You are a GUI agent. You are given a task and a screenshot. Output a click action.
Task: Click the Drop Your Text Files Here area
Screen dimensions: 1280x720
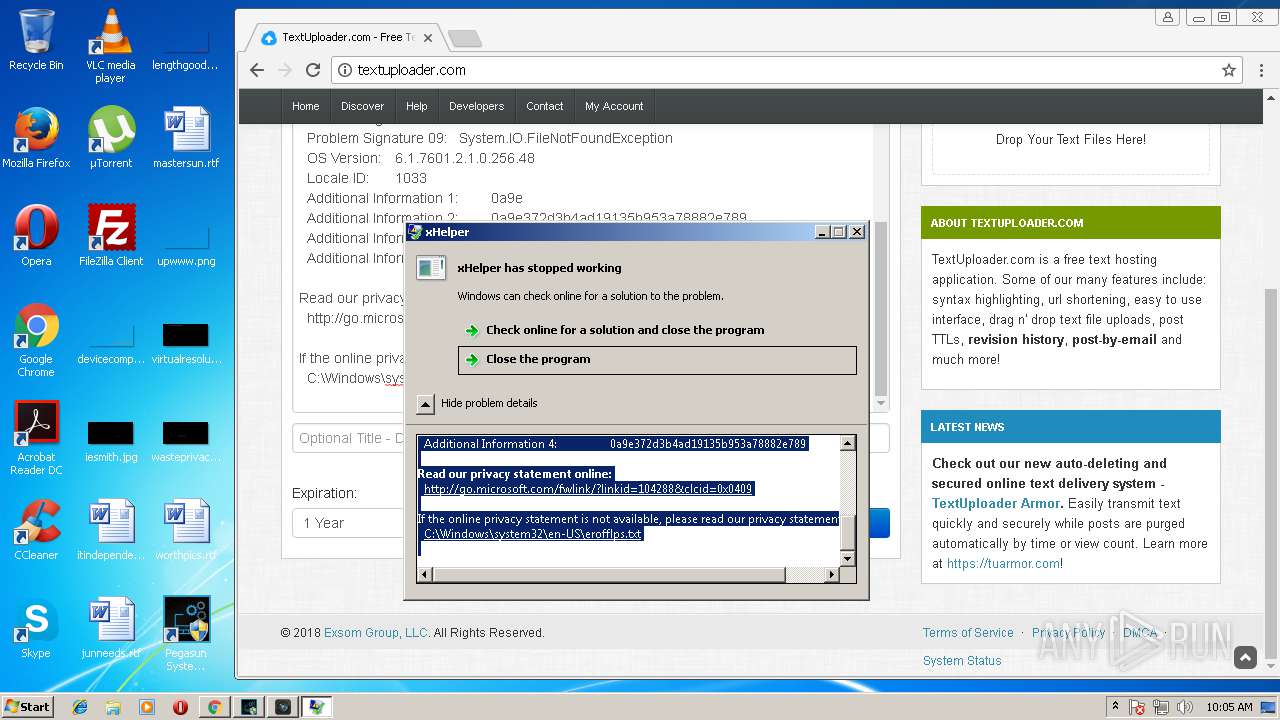tap(1070, 140)
